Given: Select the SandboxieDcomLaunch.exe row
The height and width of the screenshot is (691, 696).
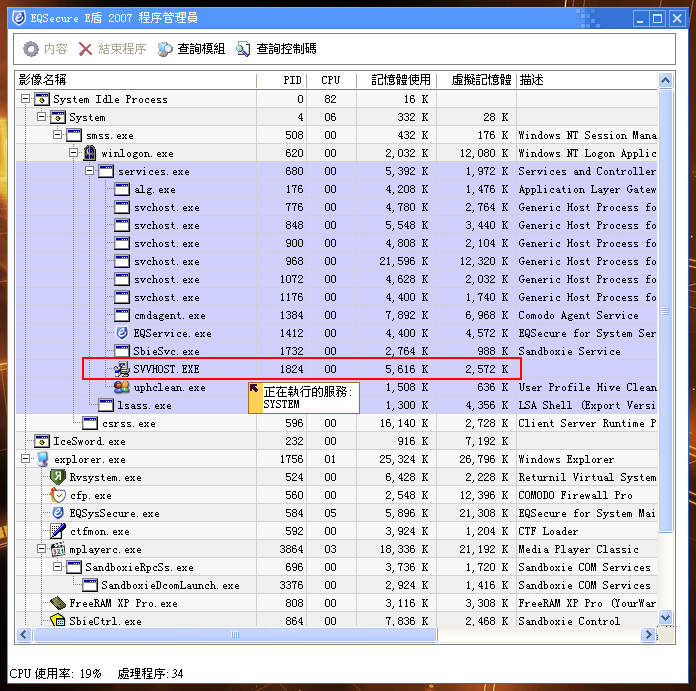Looking at the screenshot, I should point(336,585).
